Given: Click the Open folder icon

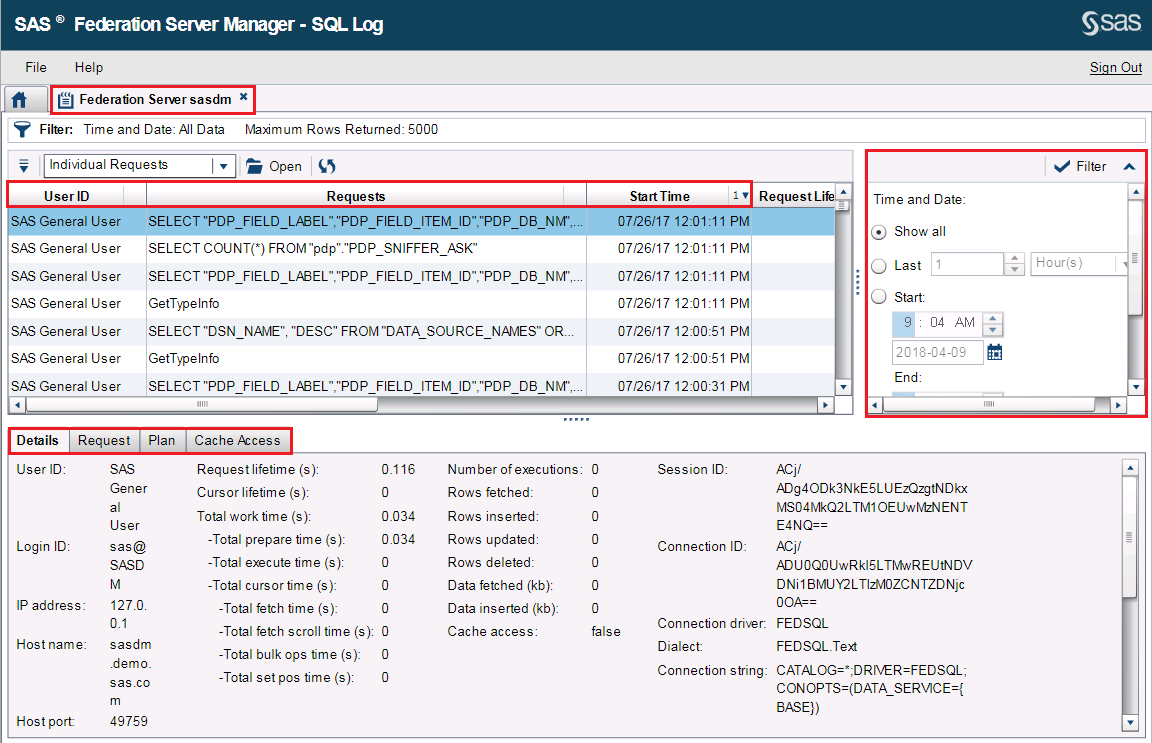Looking at the screenshot, I should 254,166.
